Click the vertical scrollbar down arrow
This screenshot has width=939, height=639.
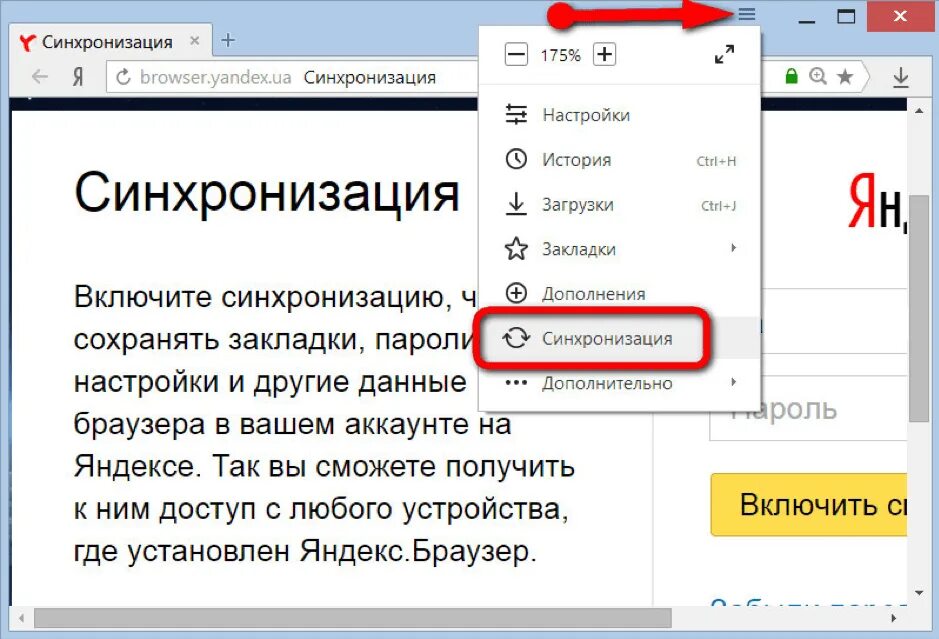click(x=919, y=593)
